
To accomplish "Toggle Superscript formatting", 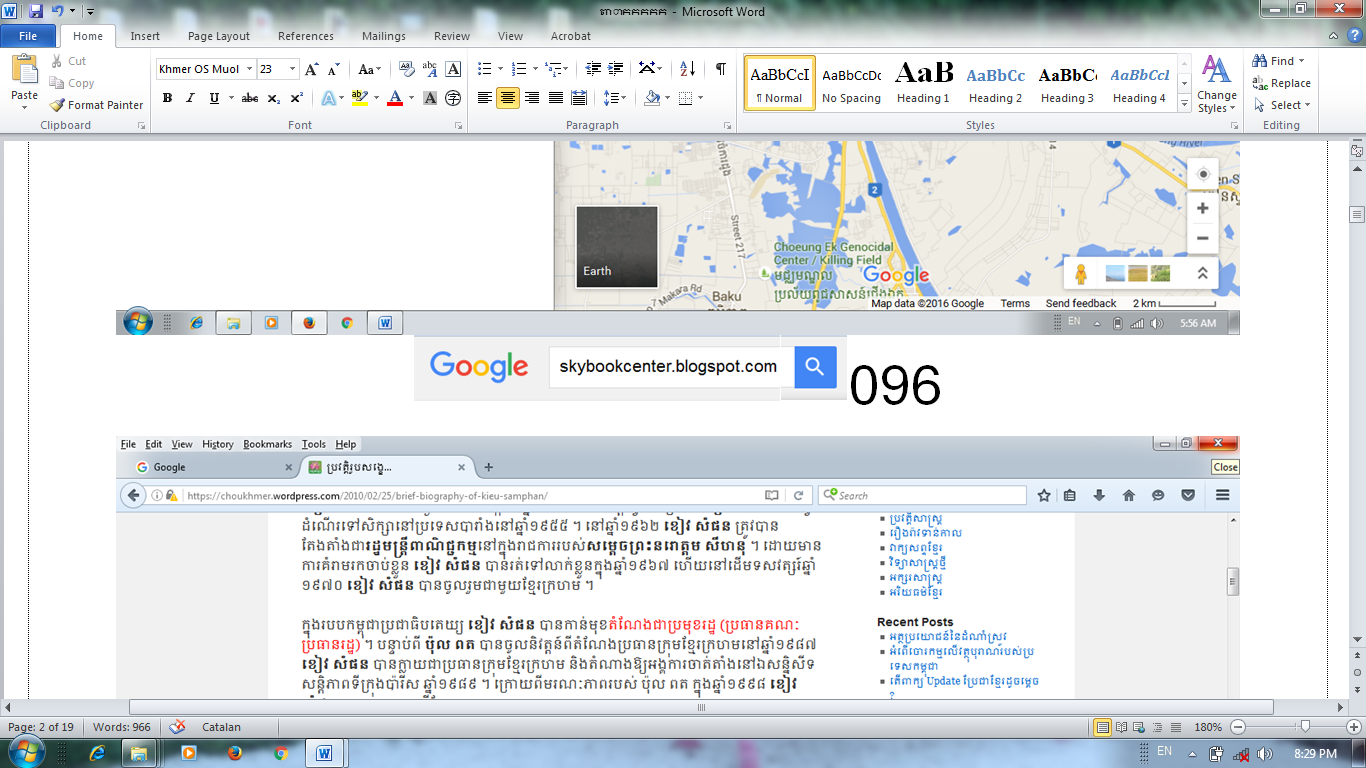I will point(297,98).
